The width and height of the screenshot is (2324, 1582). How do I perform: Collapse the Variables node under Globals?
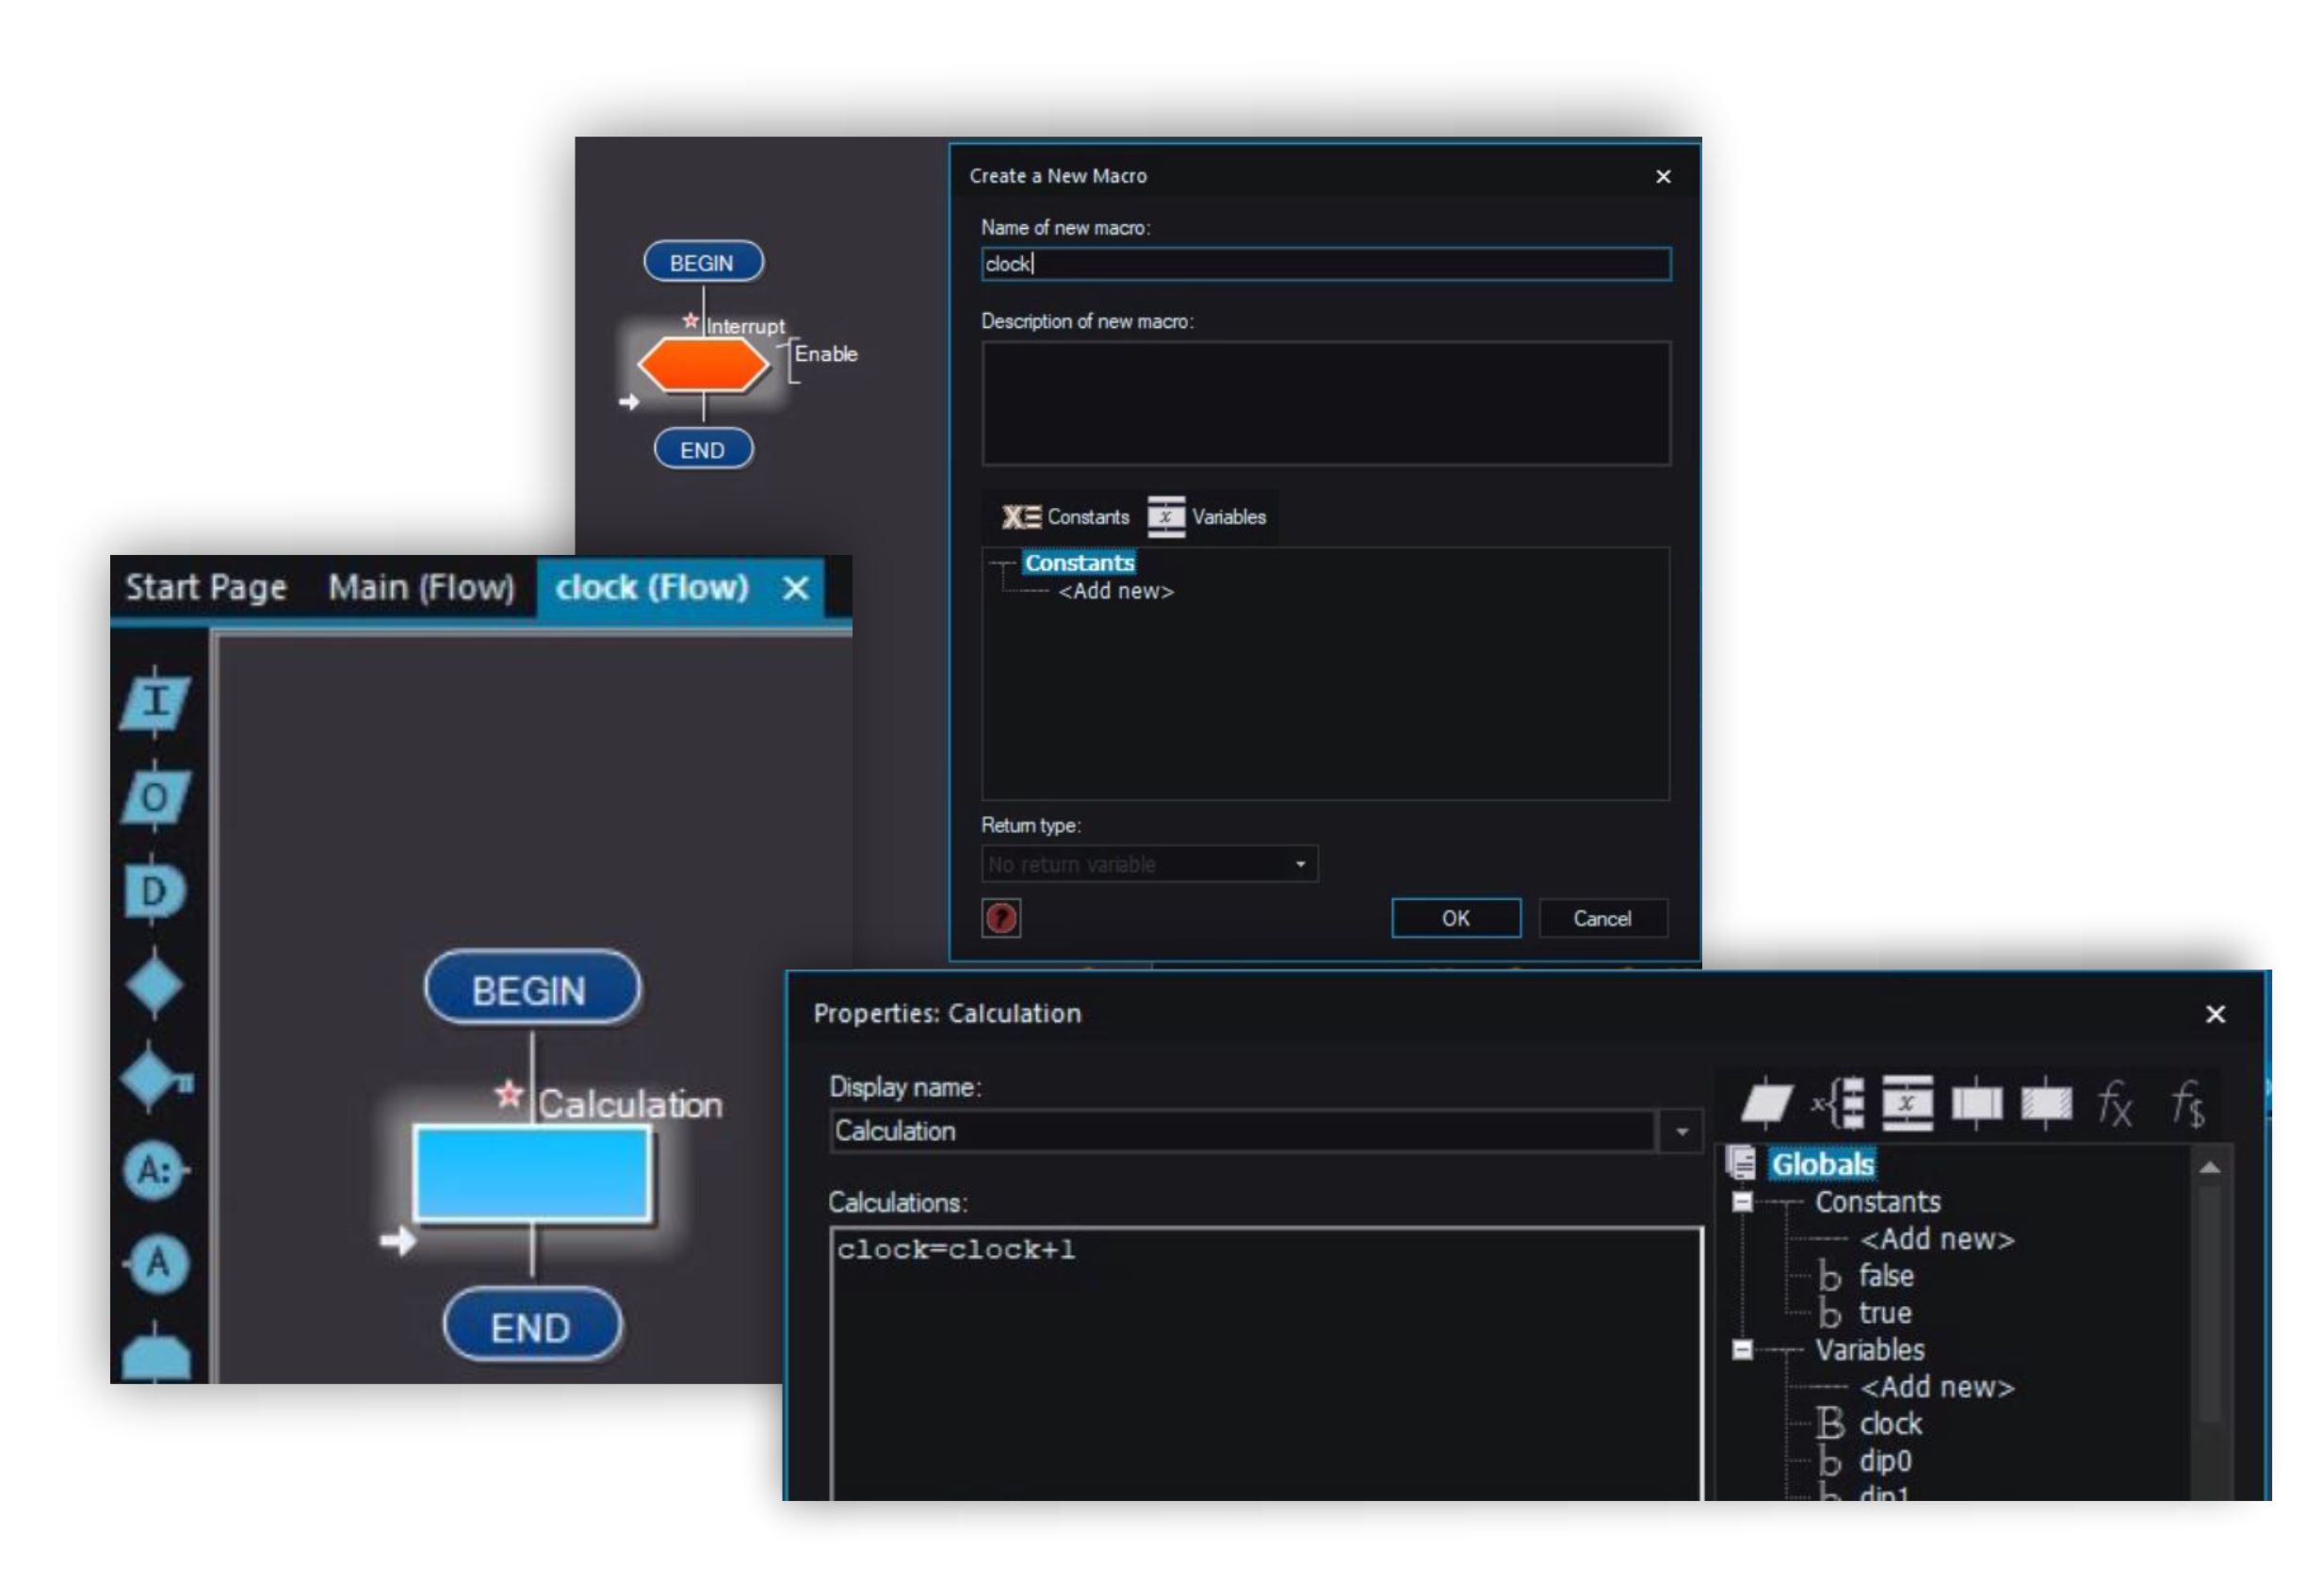pos(1742,1350)
